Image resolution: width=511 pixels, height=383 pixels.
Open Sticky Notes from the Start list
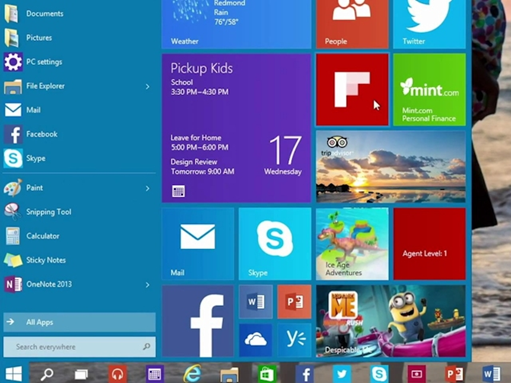click(x=79, y=260)
